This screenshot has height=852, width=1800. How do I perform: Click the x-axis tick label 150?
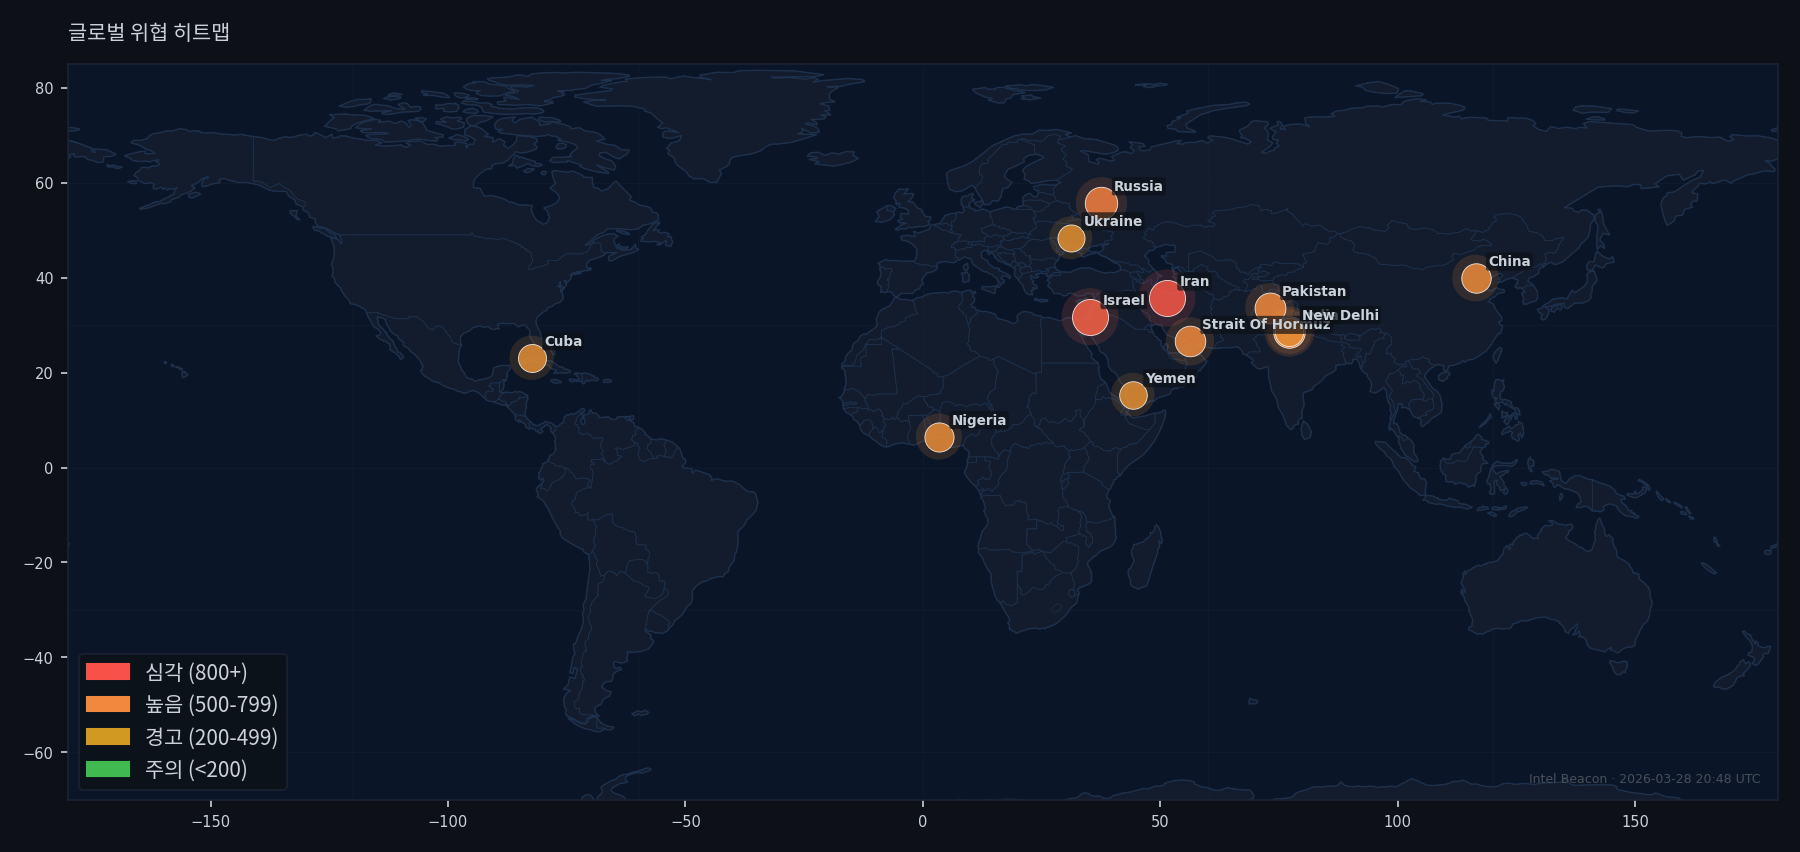click(x=1635, y=821)
